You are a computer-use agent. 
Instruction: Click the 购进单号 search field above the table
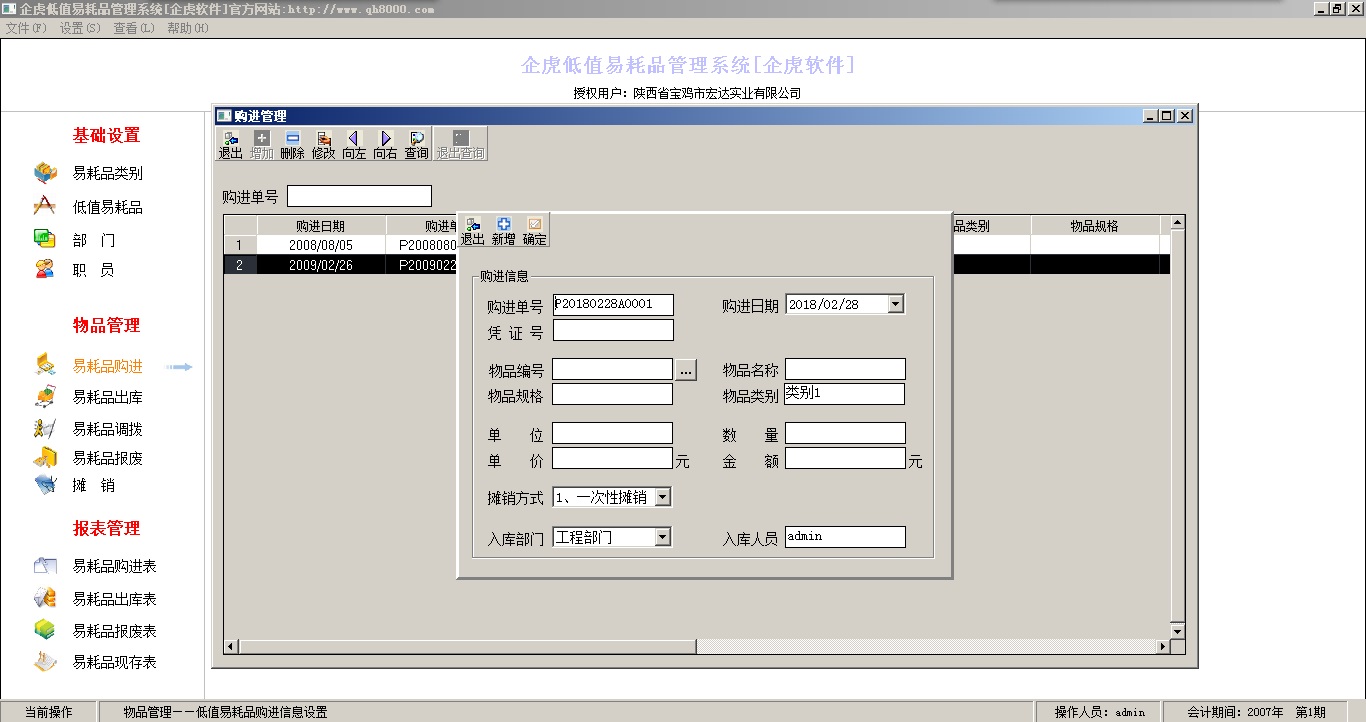(359, 196)
